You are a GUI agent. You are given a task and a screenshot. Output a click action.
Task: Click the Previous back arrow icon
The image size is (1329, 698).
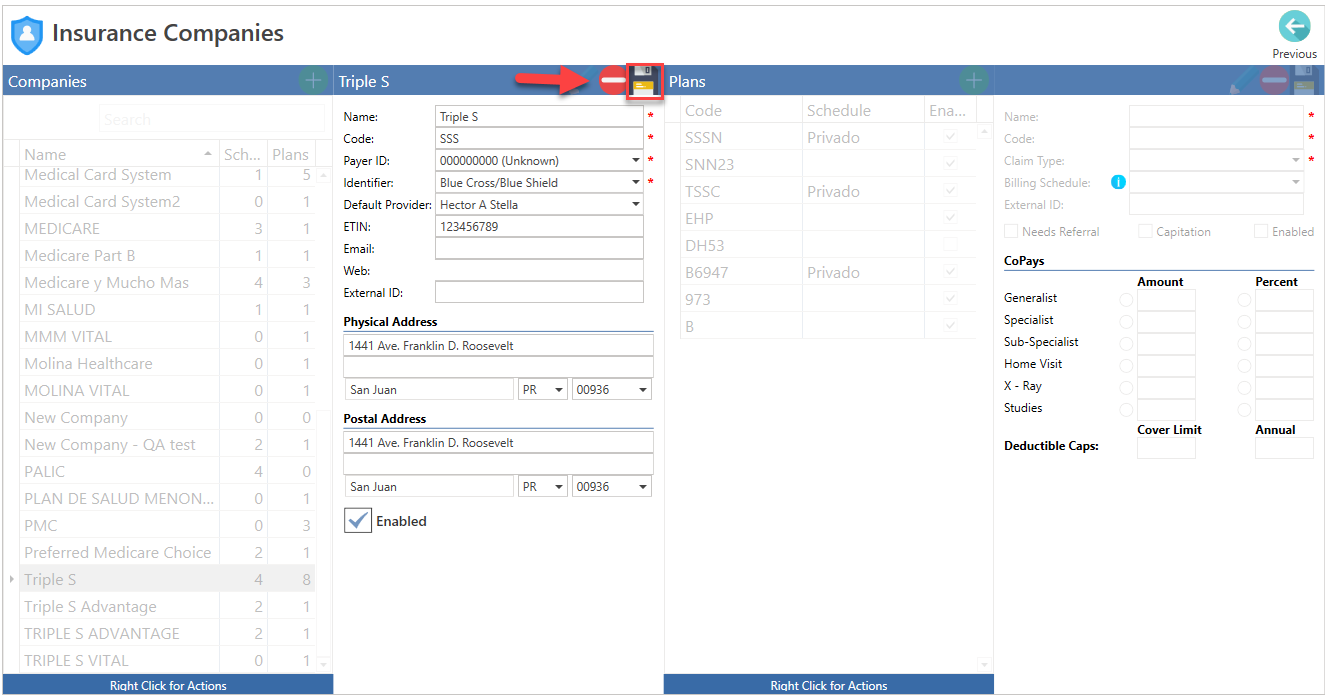[x=1294, y=27]
